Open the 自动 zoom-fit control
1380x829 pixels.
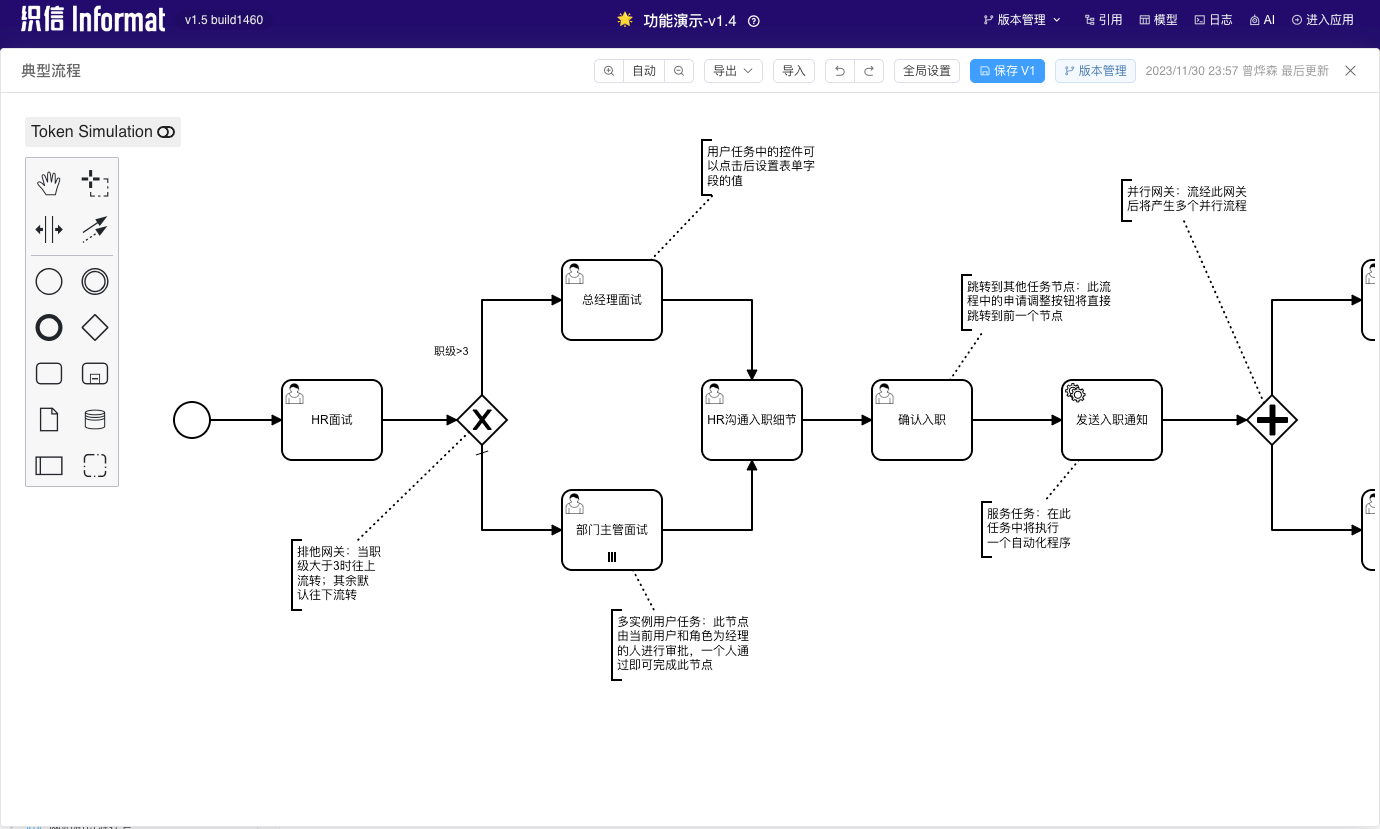(x=644, y=70)
